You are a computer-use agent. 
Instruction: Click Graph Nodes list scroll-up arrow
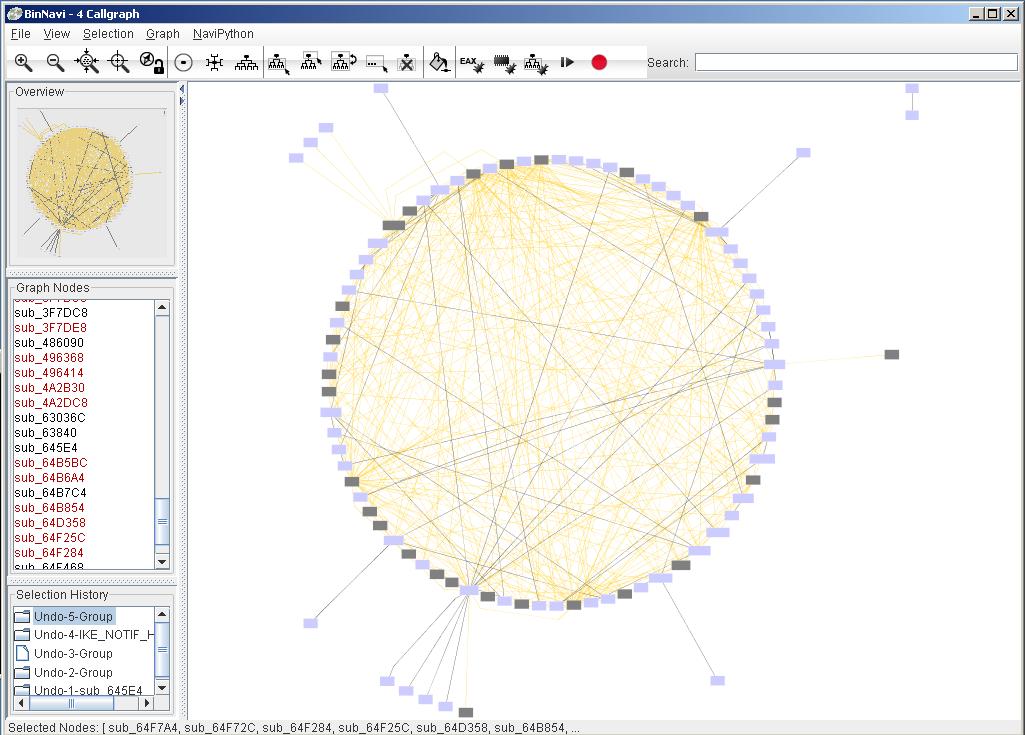162,307
